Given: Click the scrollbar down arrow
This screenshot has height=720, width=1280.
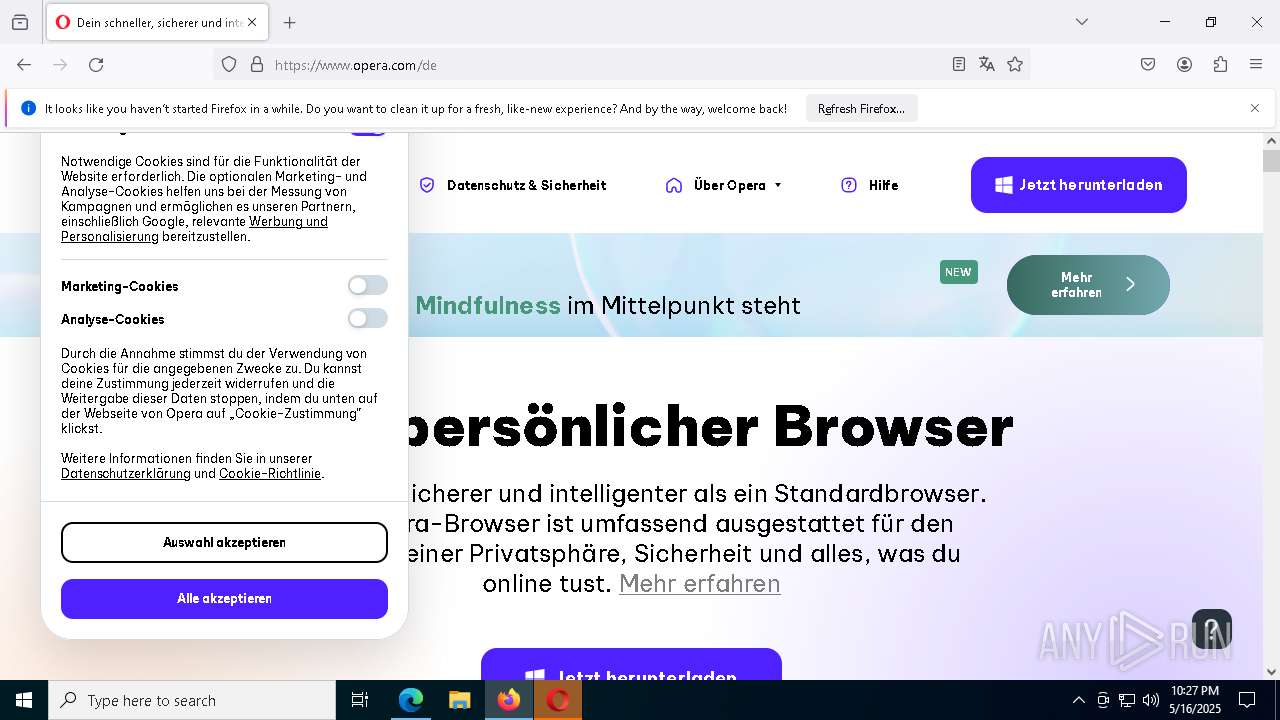Looking at the screenshot, I should tap(1271, 672).
